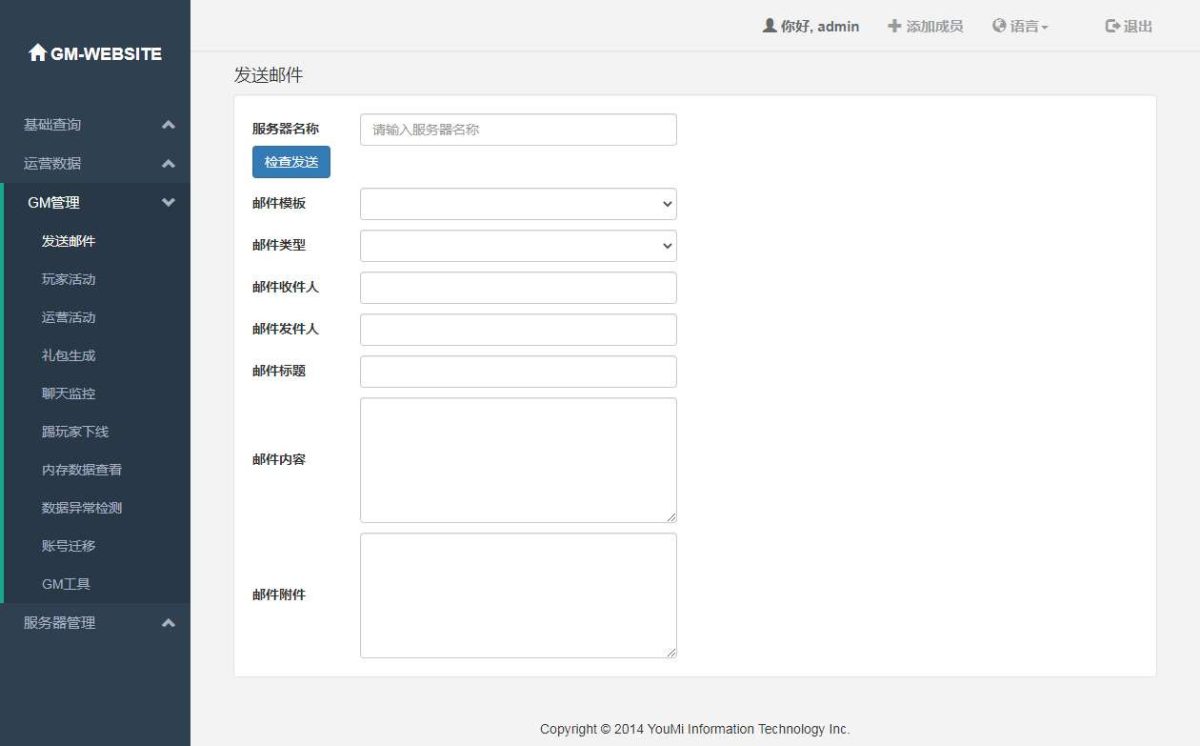This screenshot has width=1200, height=746.
Task: Click the GM-WEBSITE brand link
Action: [x=95, y=54]
